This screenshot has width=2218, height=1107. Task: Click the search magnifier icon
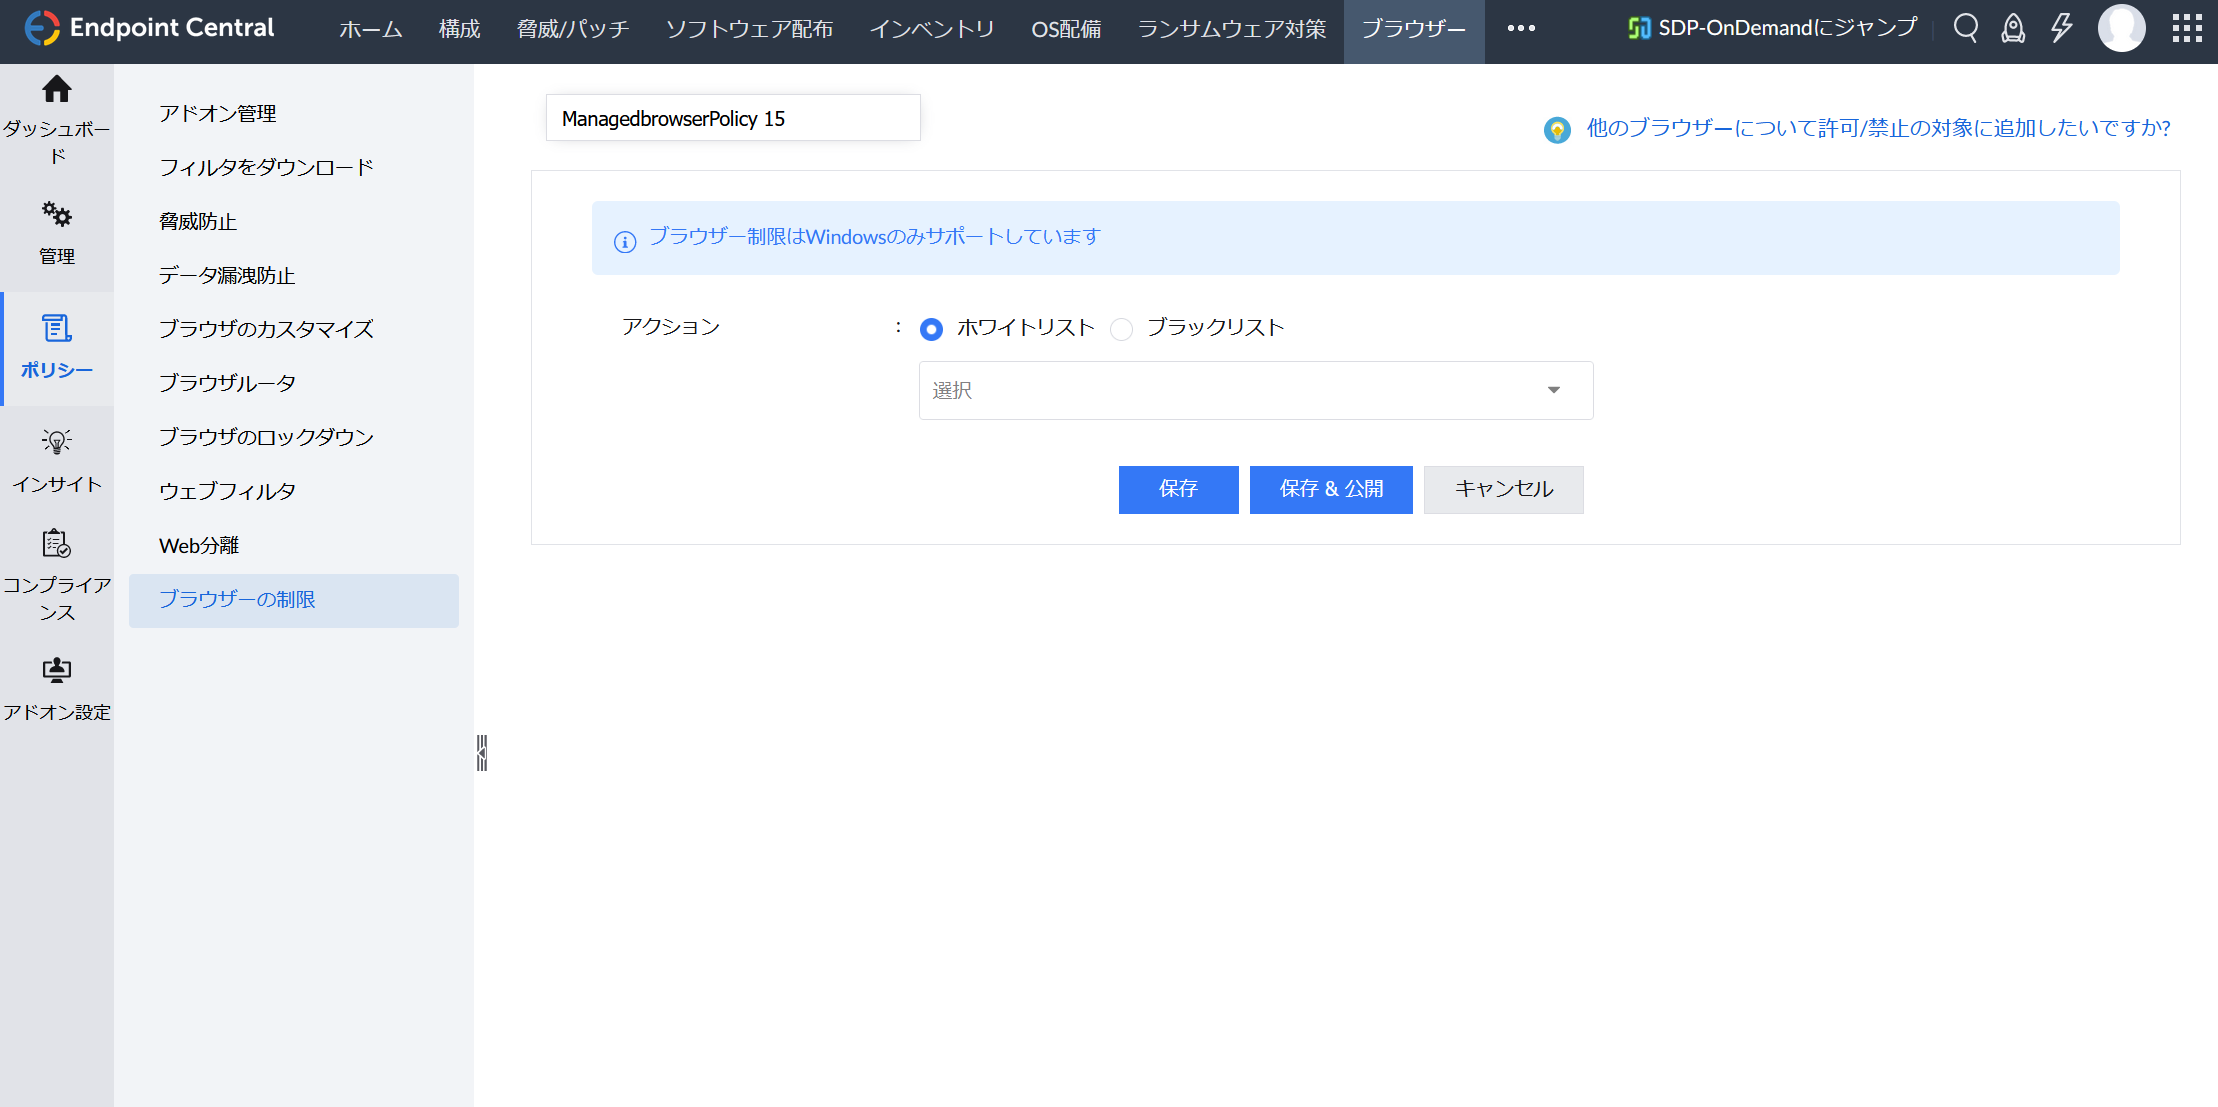tap(1965, 28)
